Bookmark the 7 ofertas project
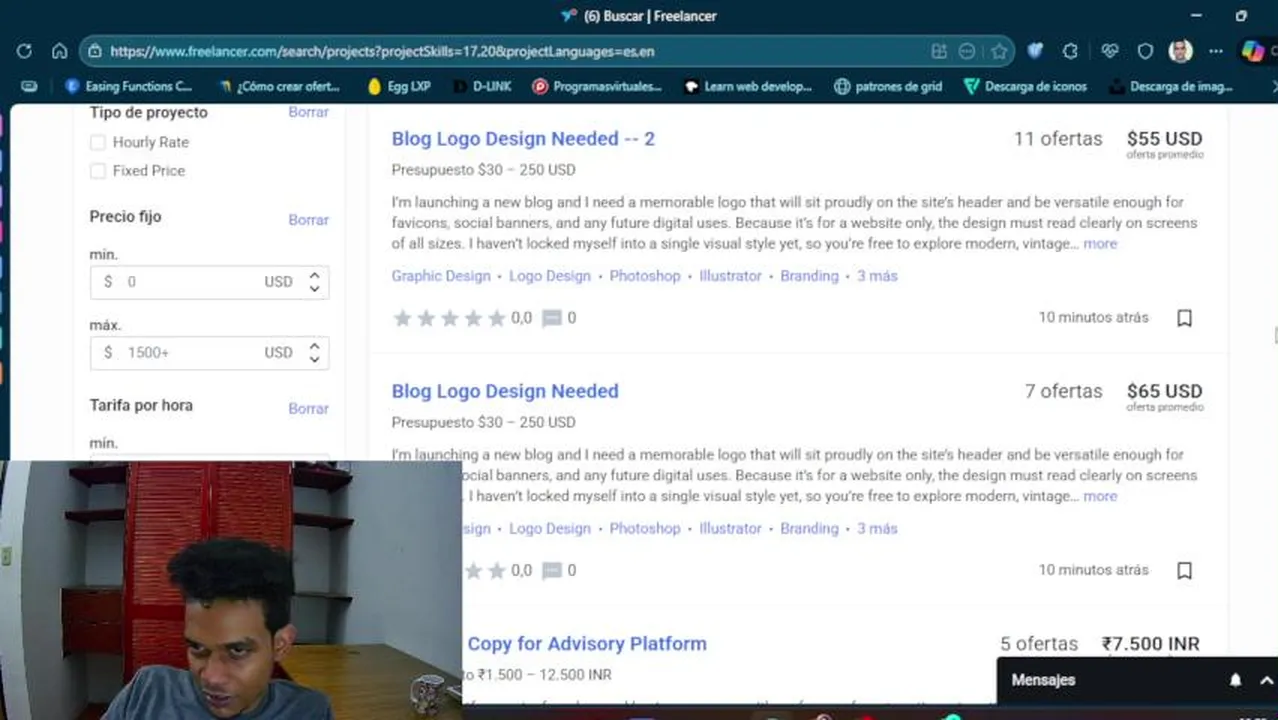The width and height of the screenshot is (1278, 720). click(x=1184, y=570)
